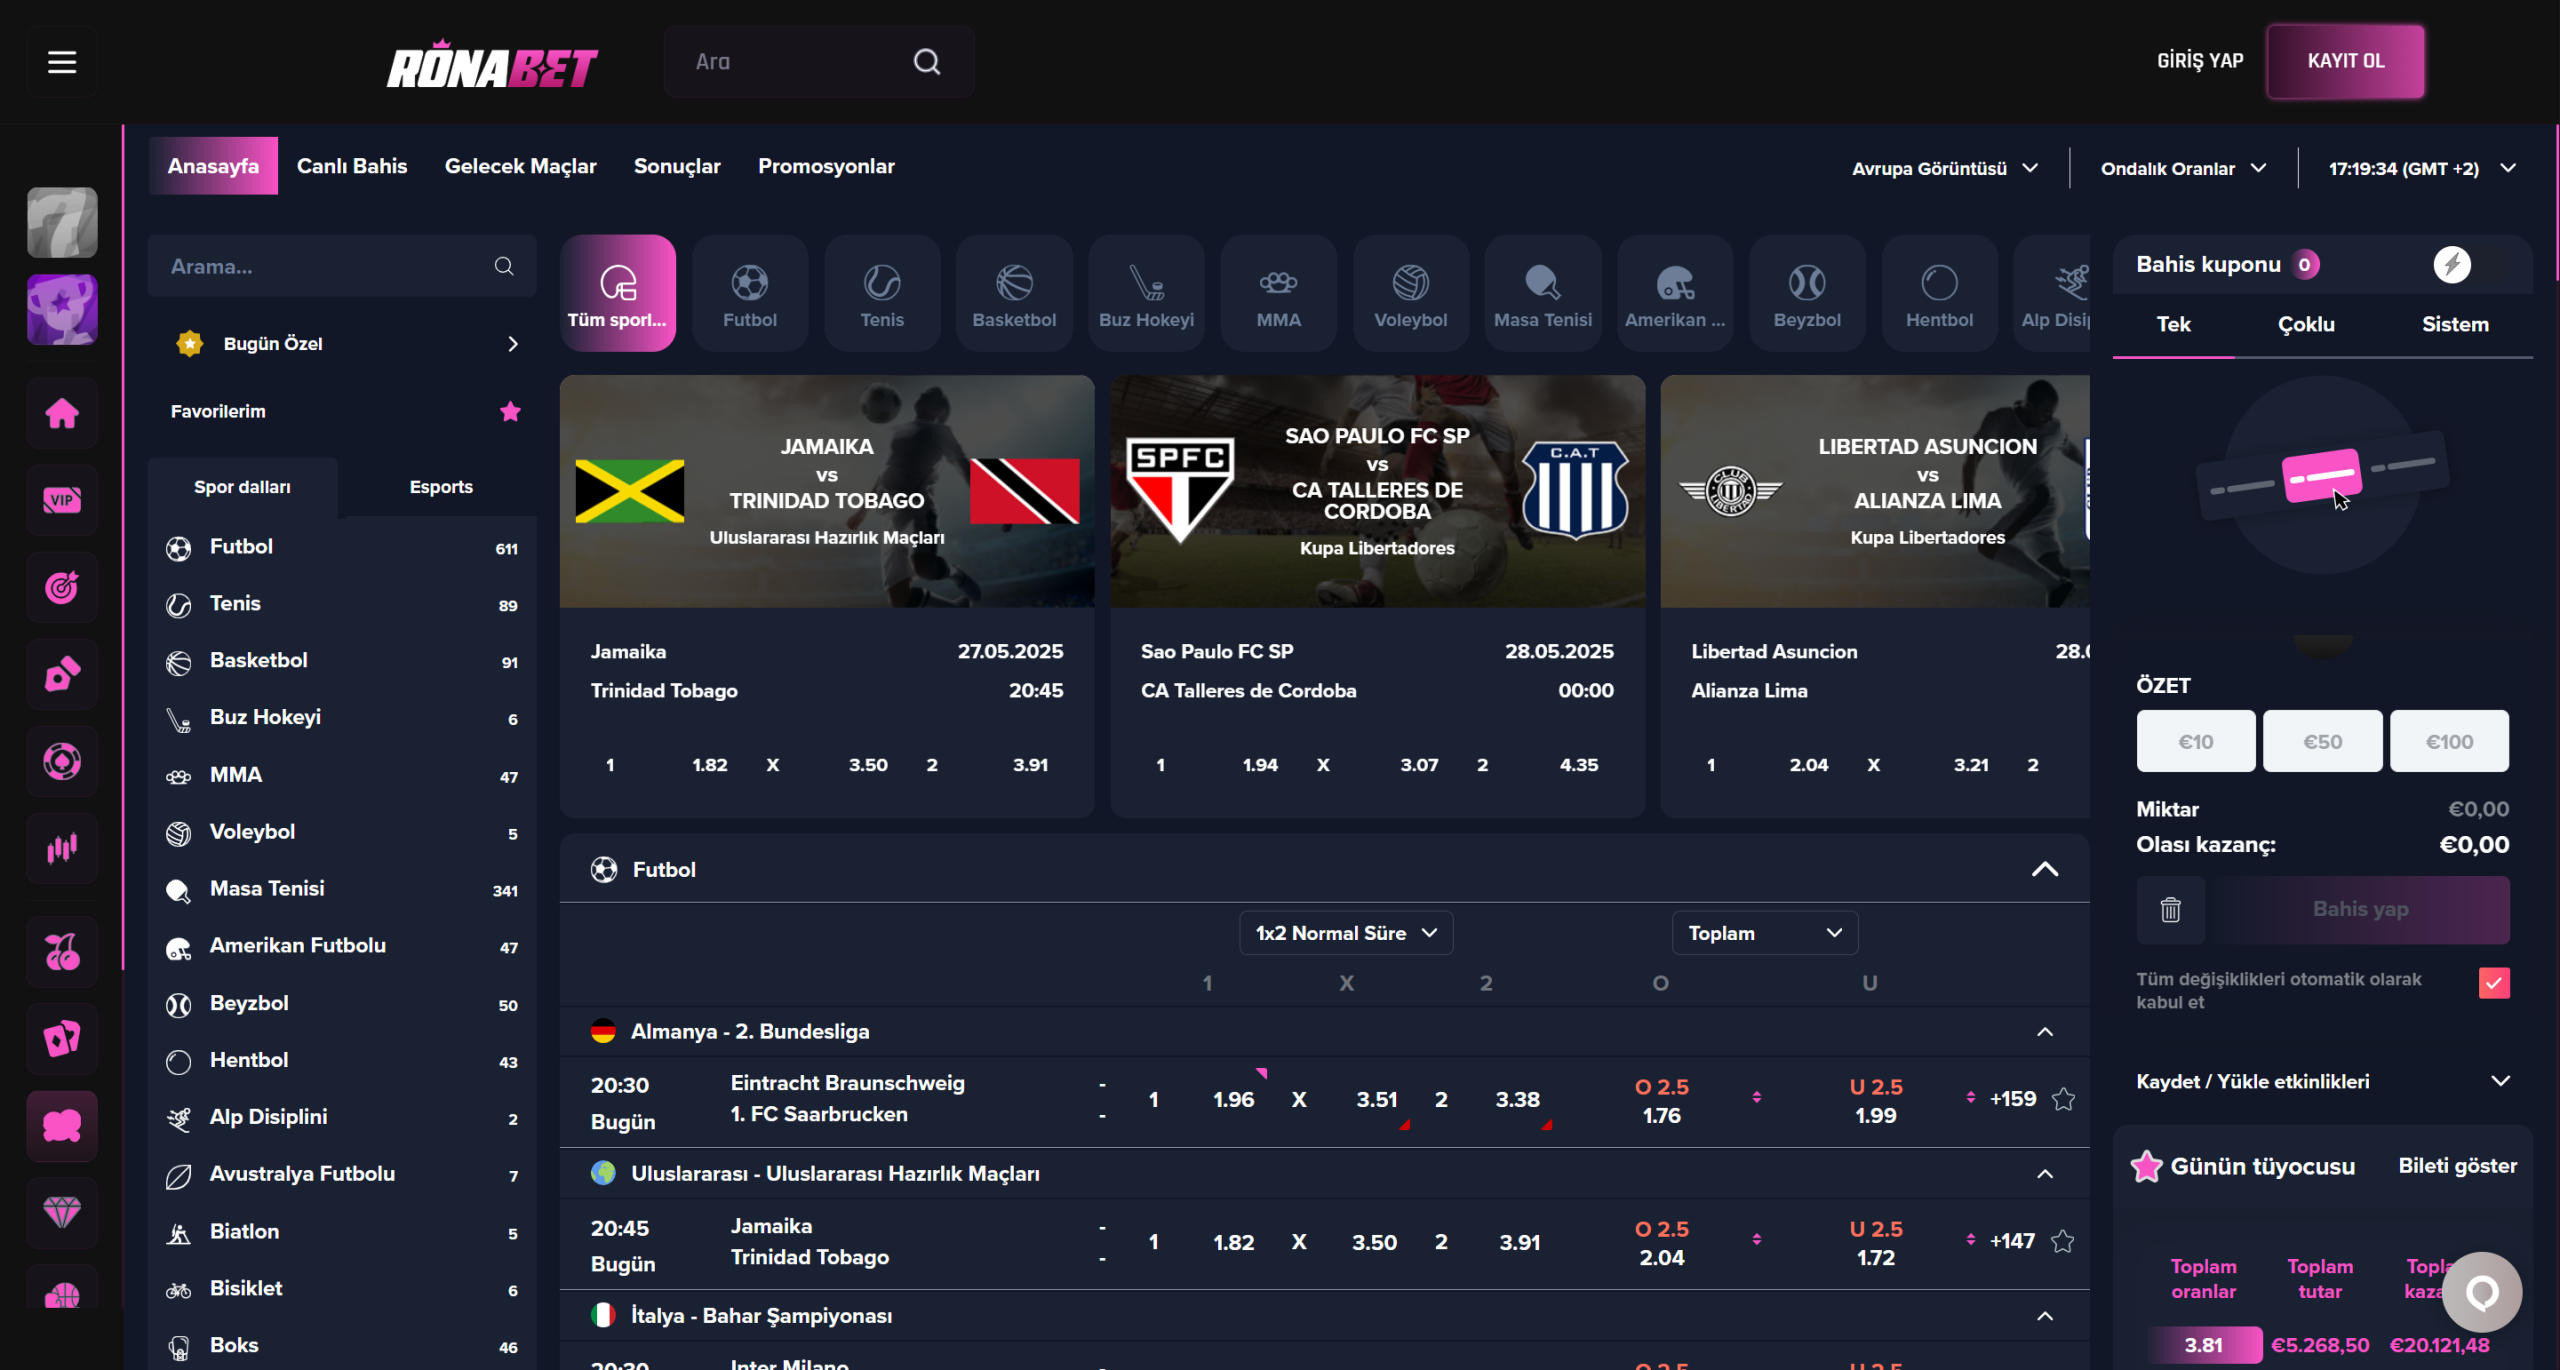
Task: Expand Kaydet / Yükle etkinlikleri
Action: pyautogui.click(x=2322, y=1081)
